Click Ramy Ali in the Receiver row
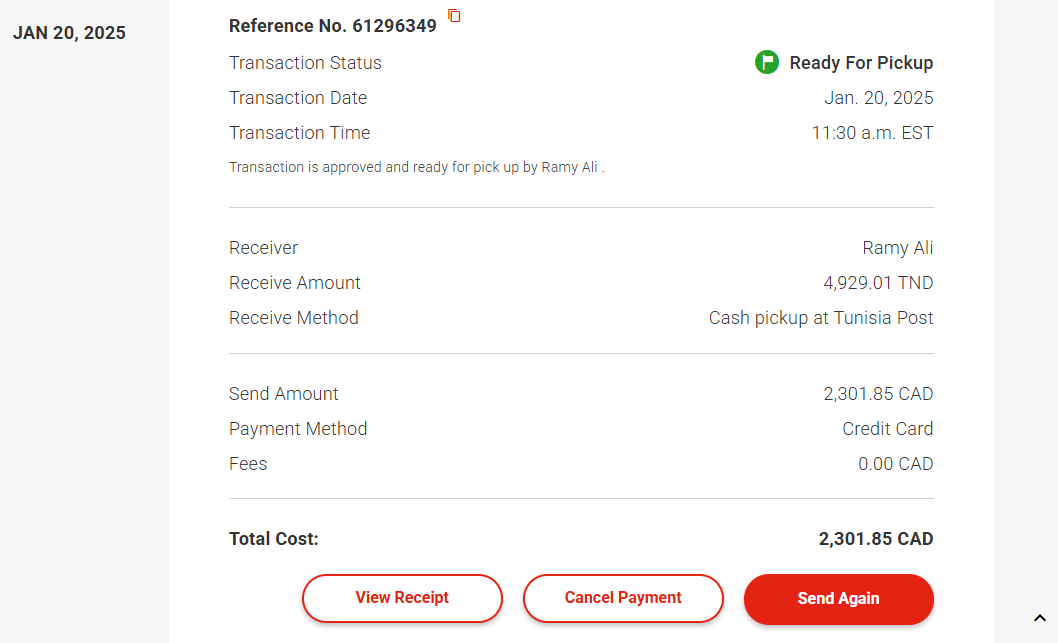The height and width of the screenshot is (643, 1058). [897, 248]
